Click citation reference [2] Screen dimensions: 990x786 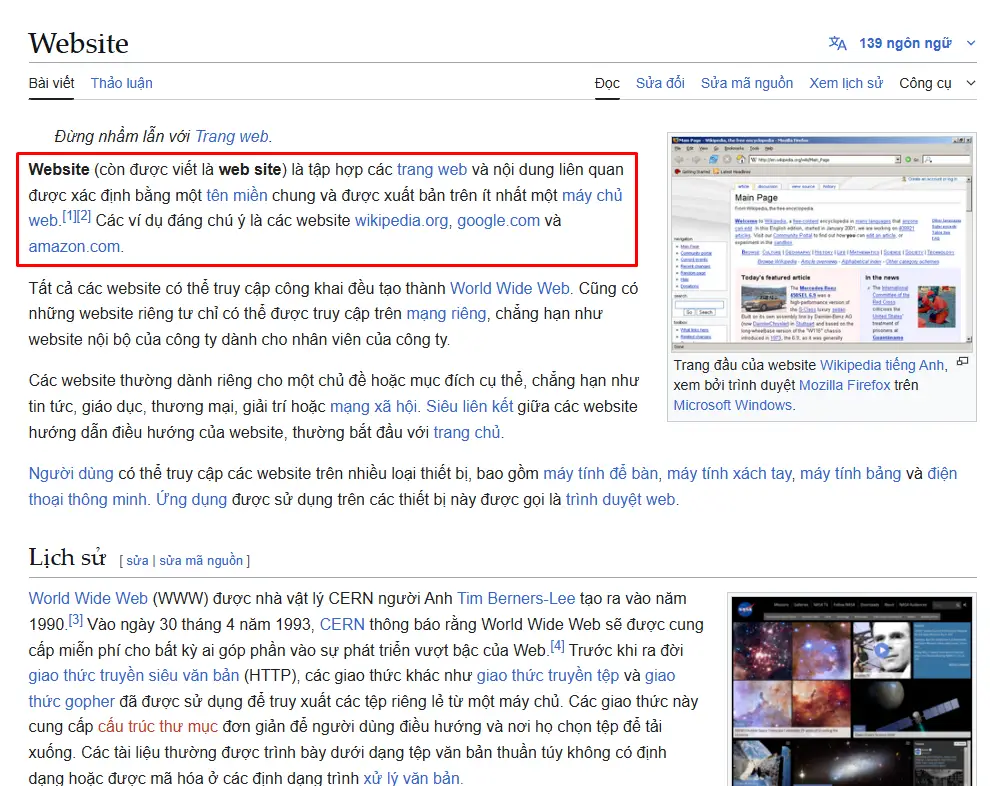pos(84,217)
